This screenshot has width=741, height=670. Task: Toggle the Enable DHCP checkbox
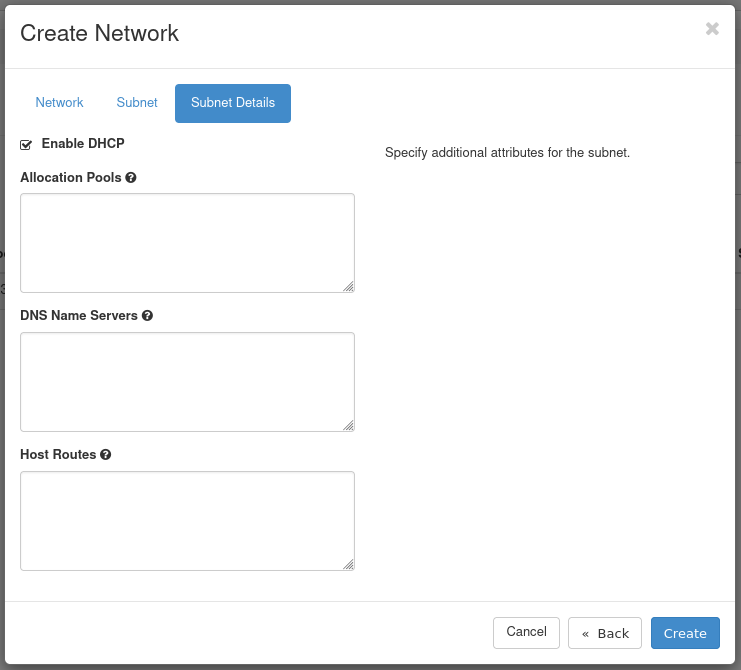point(26,145)
